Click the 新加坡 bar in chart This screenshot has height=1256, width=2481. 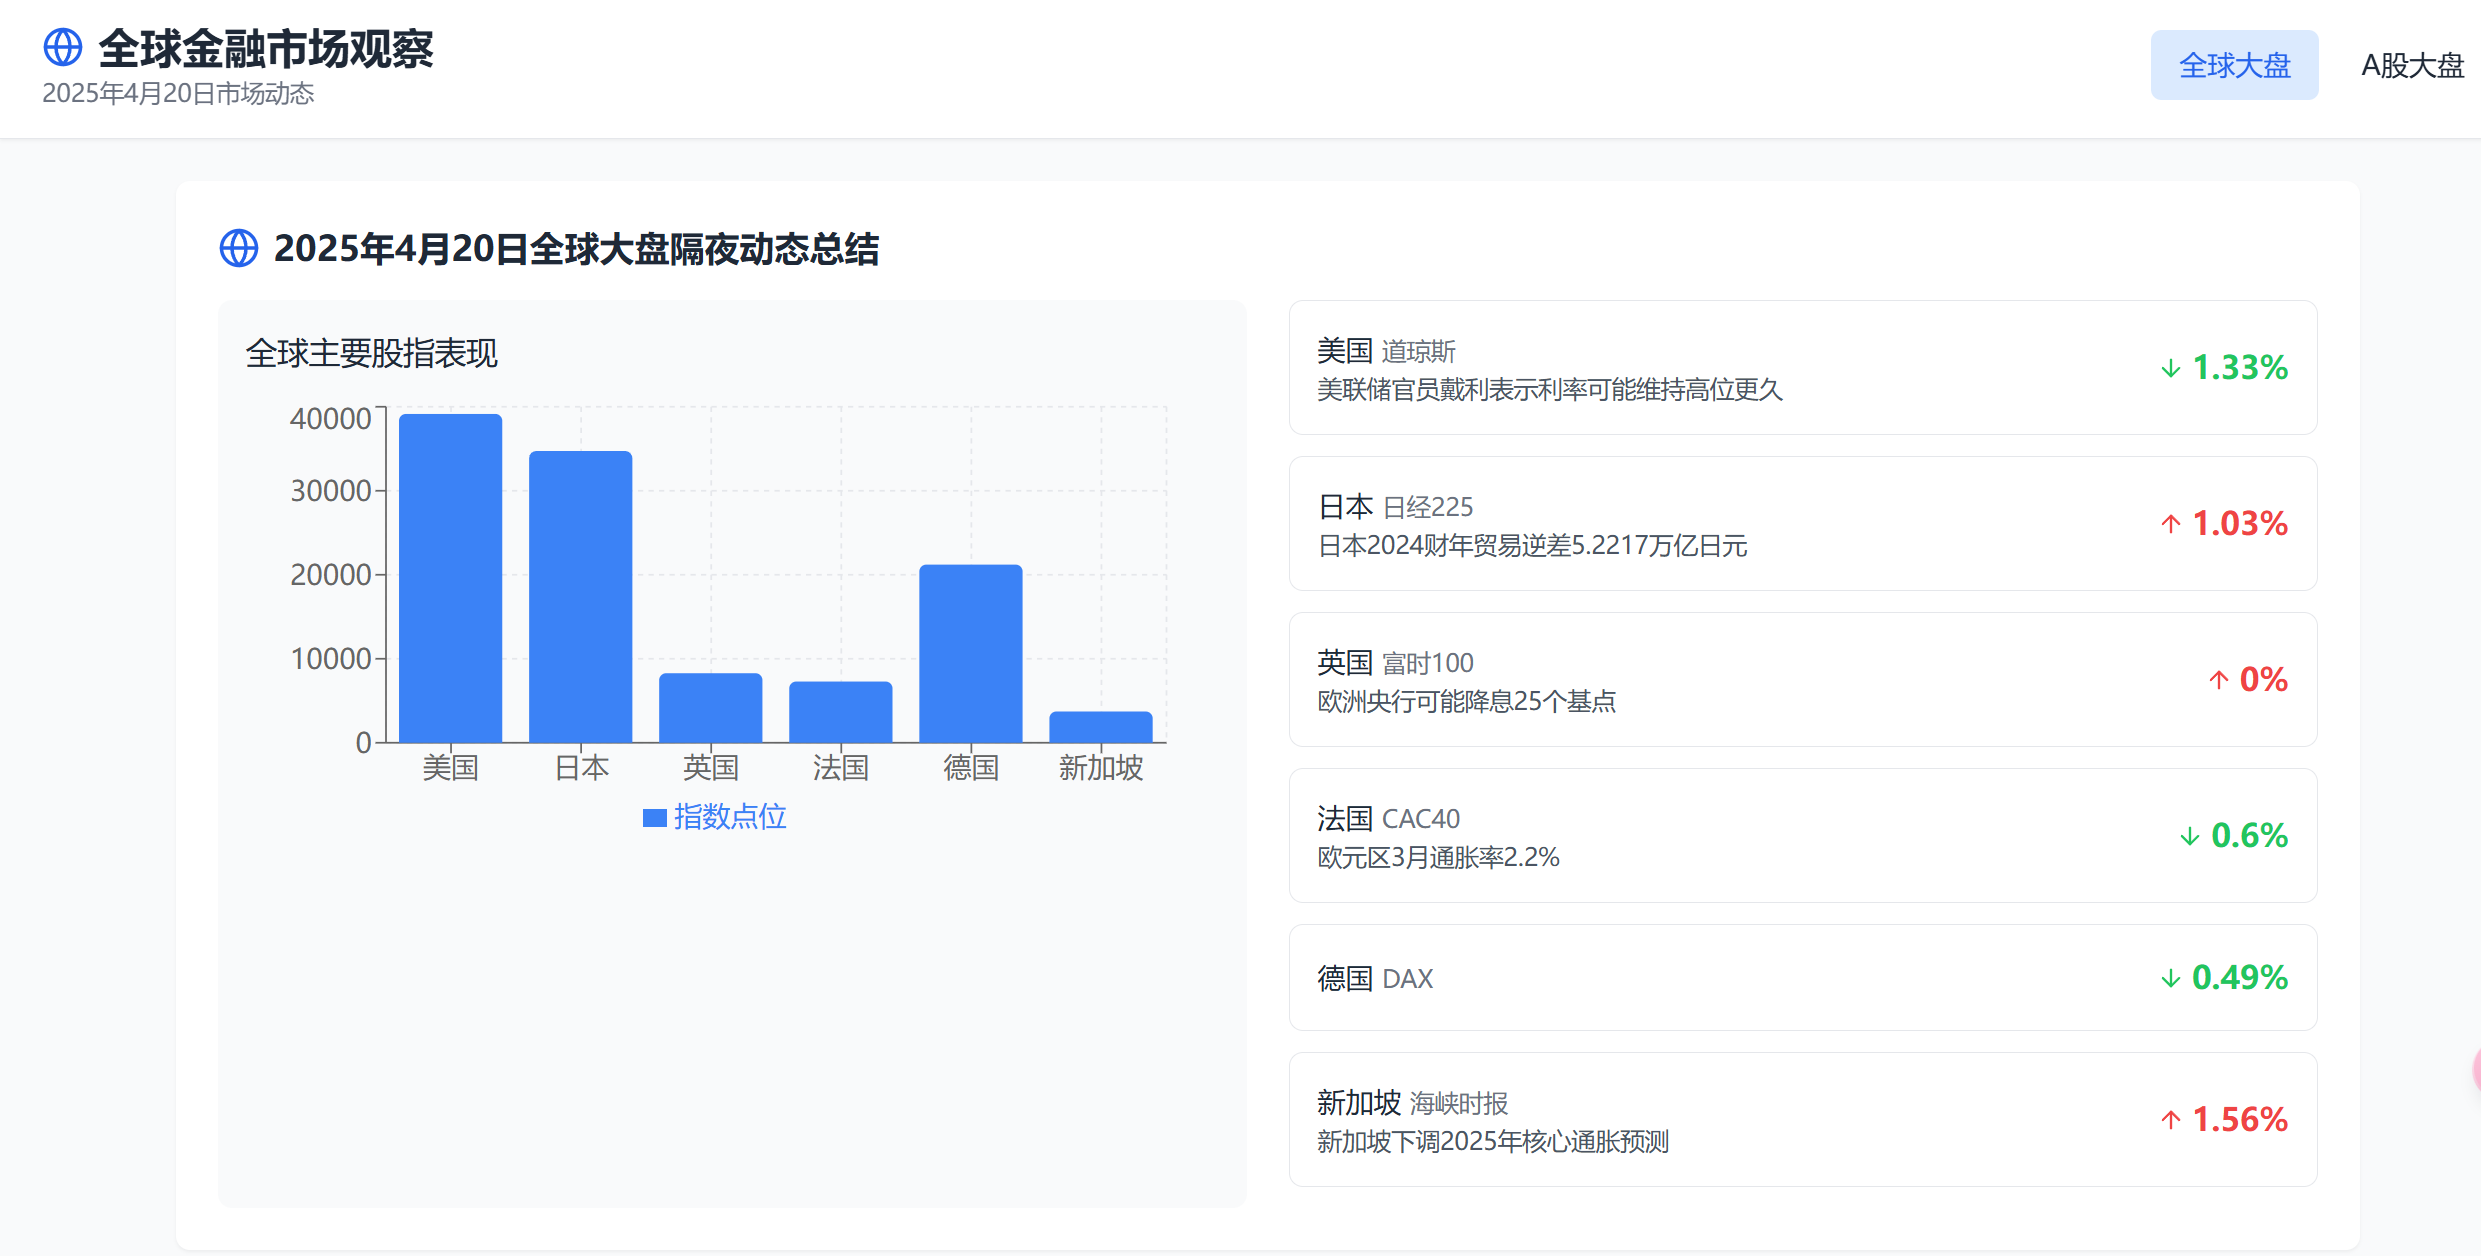coord(1100,727)
